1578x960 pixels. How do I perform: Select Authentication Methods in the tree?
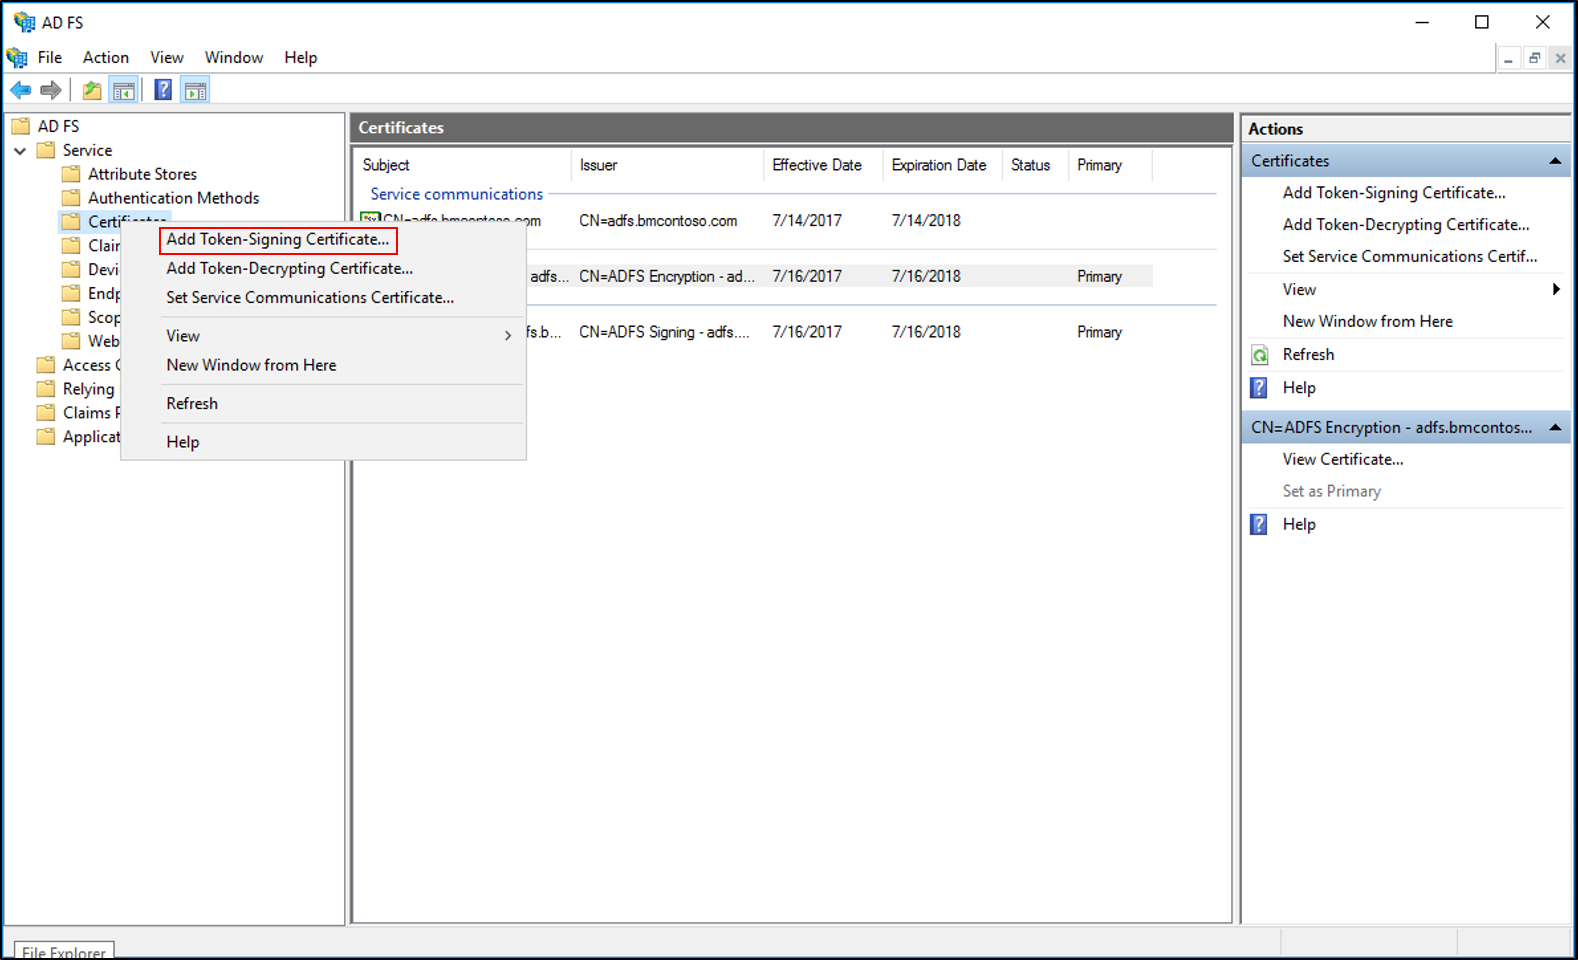(173, 198)
